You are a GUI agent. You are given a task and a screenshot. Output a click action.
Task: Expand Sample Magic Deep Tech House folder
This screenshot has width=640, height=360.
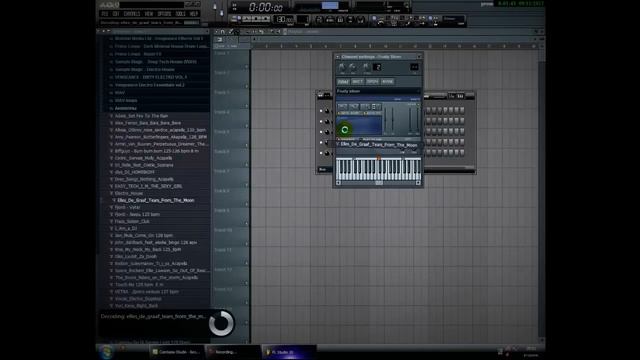point(156,62)
